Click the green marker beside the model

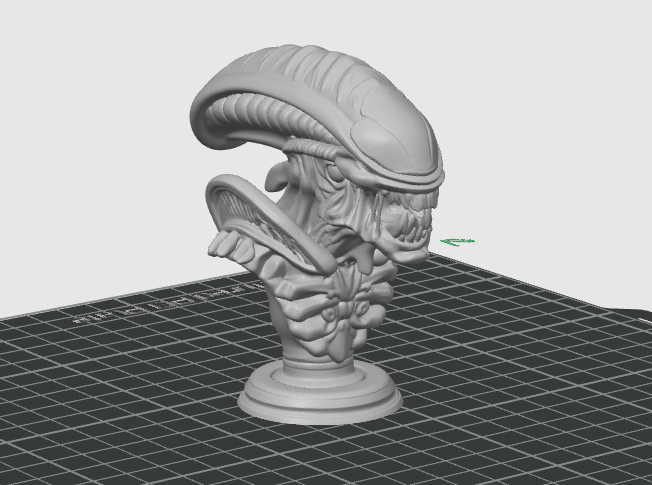pos(458,242)
